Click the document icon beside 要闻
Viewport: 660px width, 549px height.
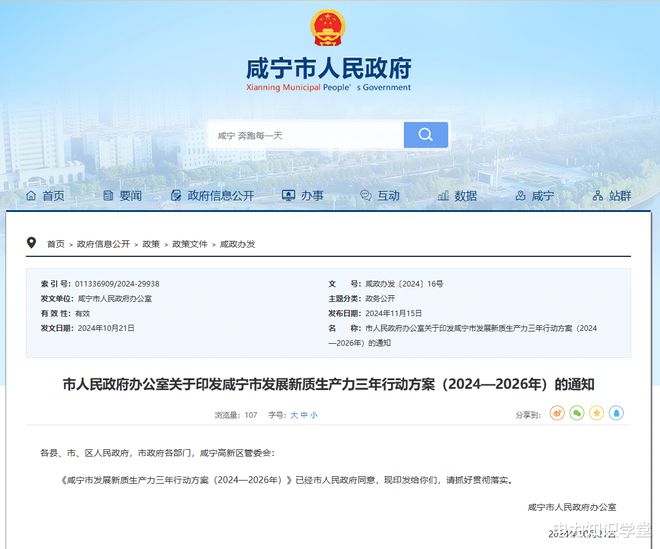click(108, 195)
